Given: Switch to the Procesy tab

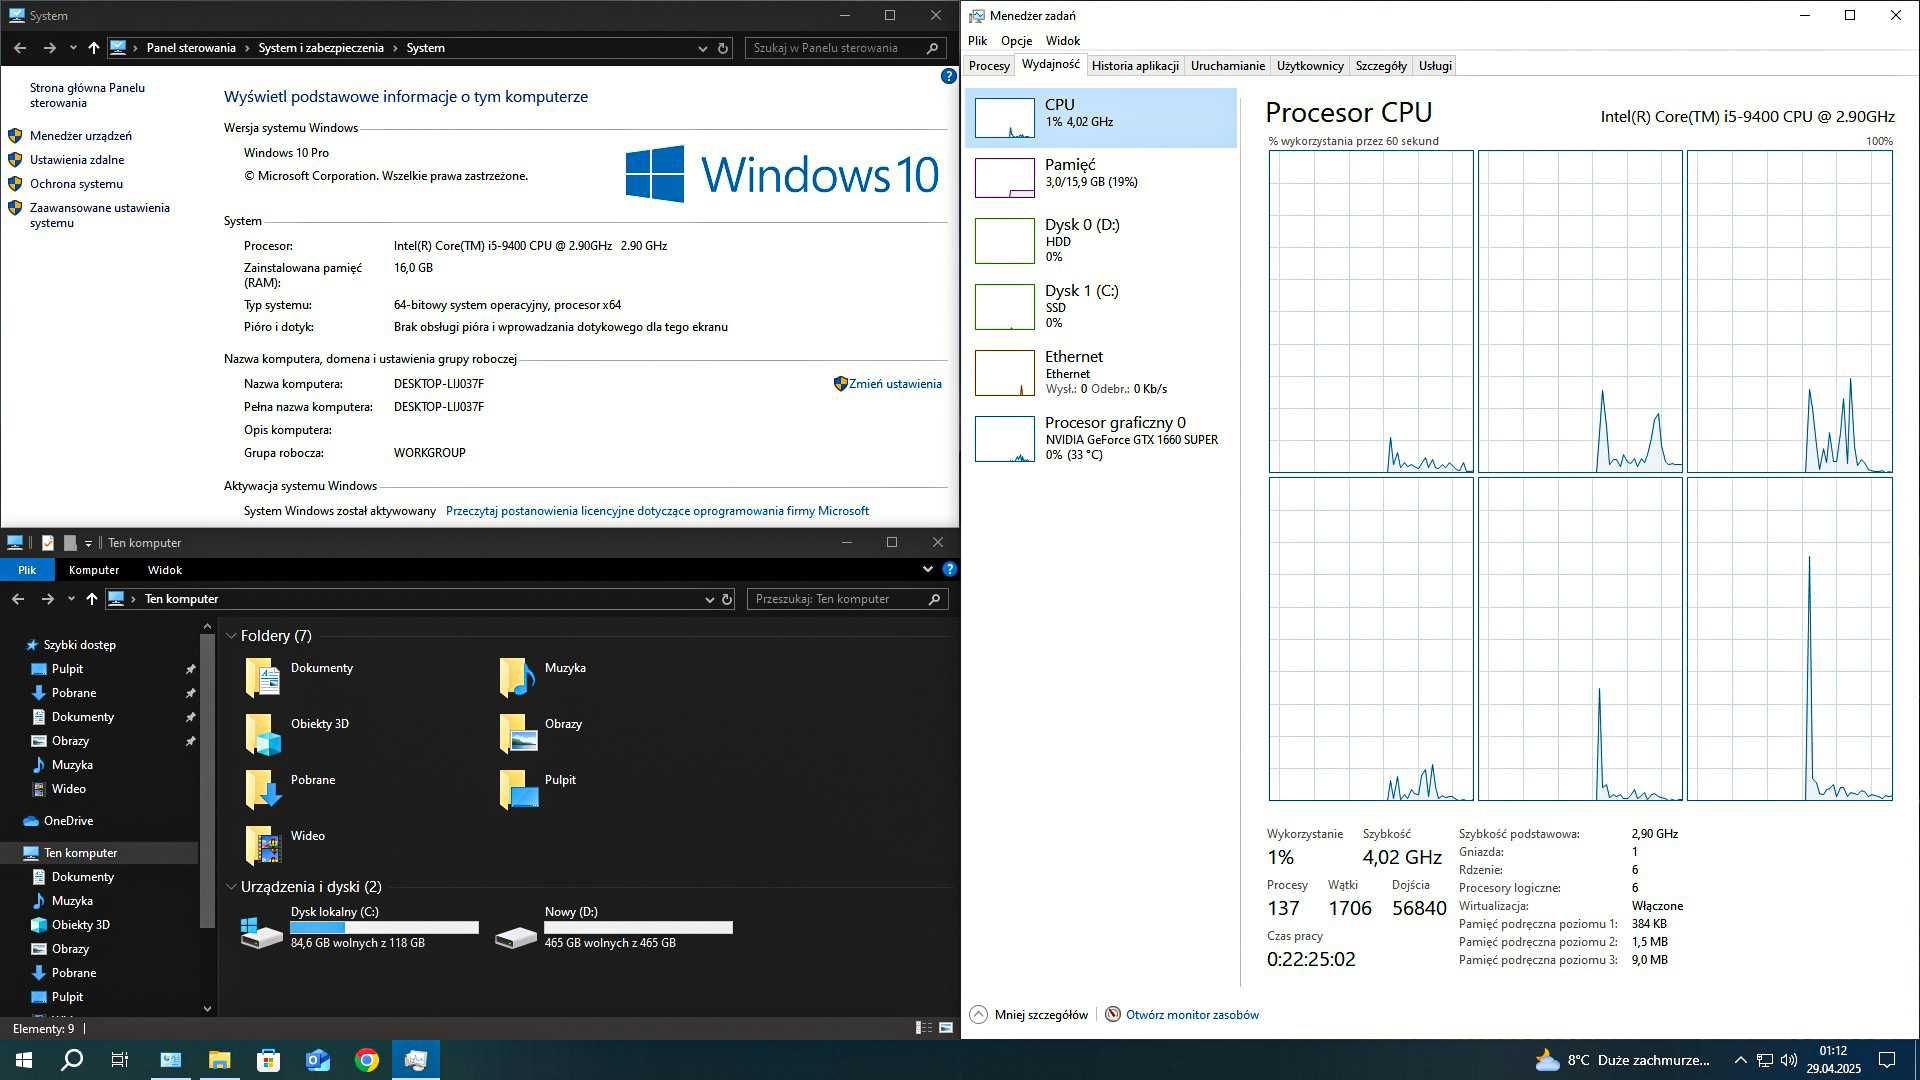Looking at the screenshot, I should (x=989, y=66).
